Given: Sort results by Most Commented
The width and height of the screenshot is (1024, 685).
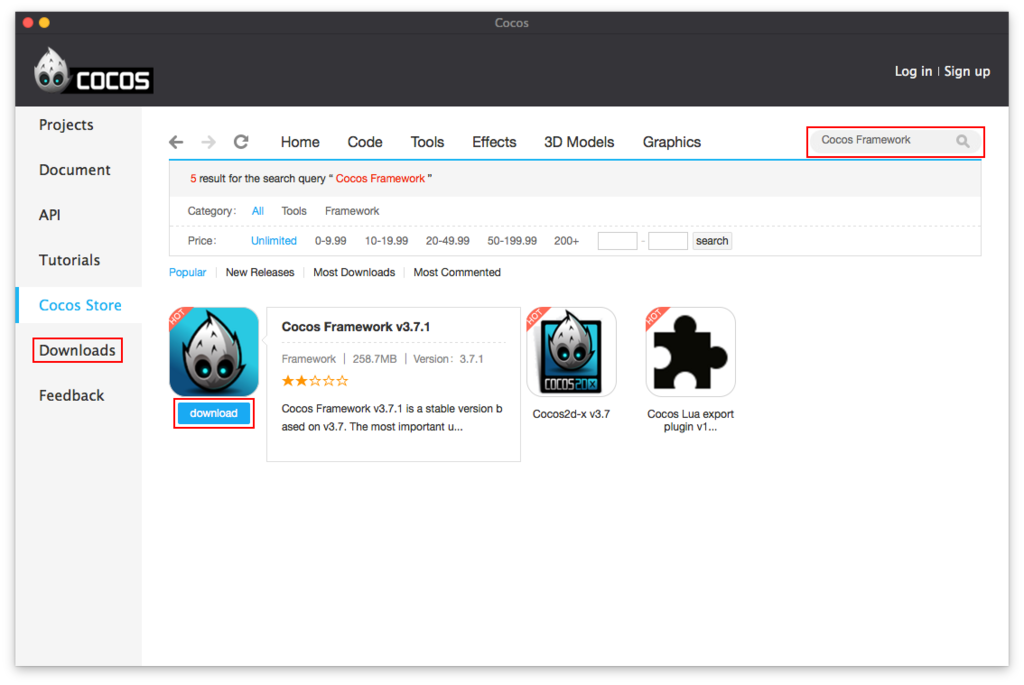Looking at the screenshot, I should pos(457,272).
